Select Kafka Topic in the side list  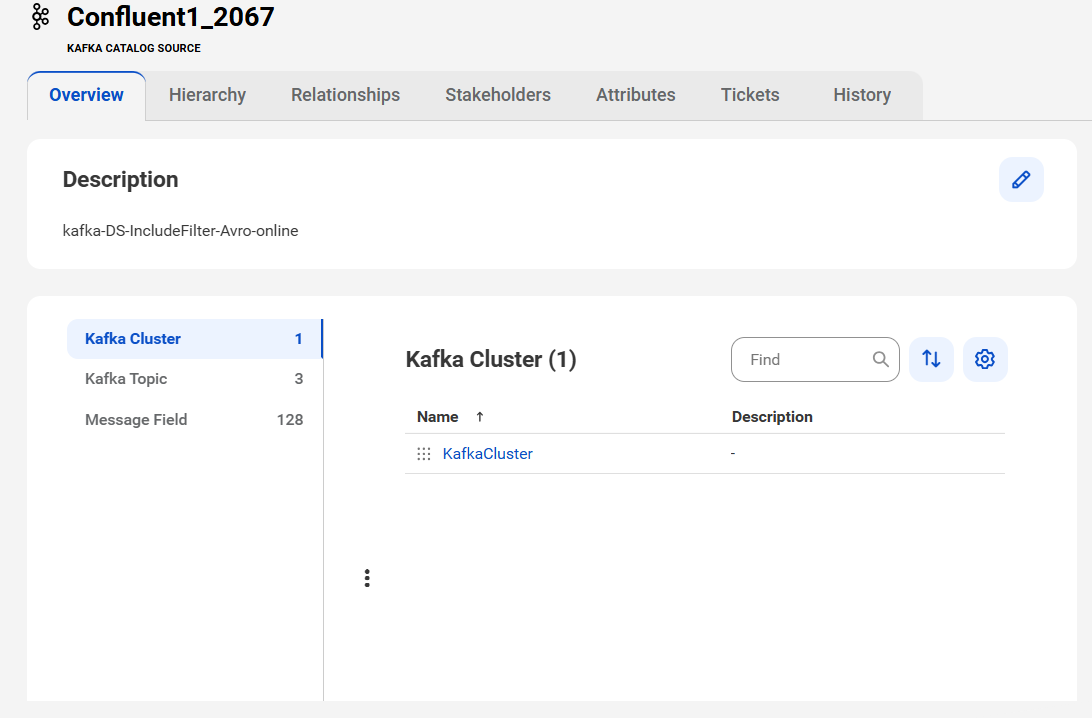click(194, 379)
